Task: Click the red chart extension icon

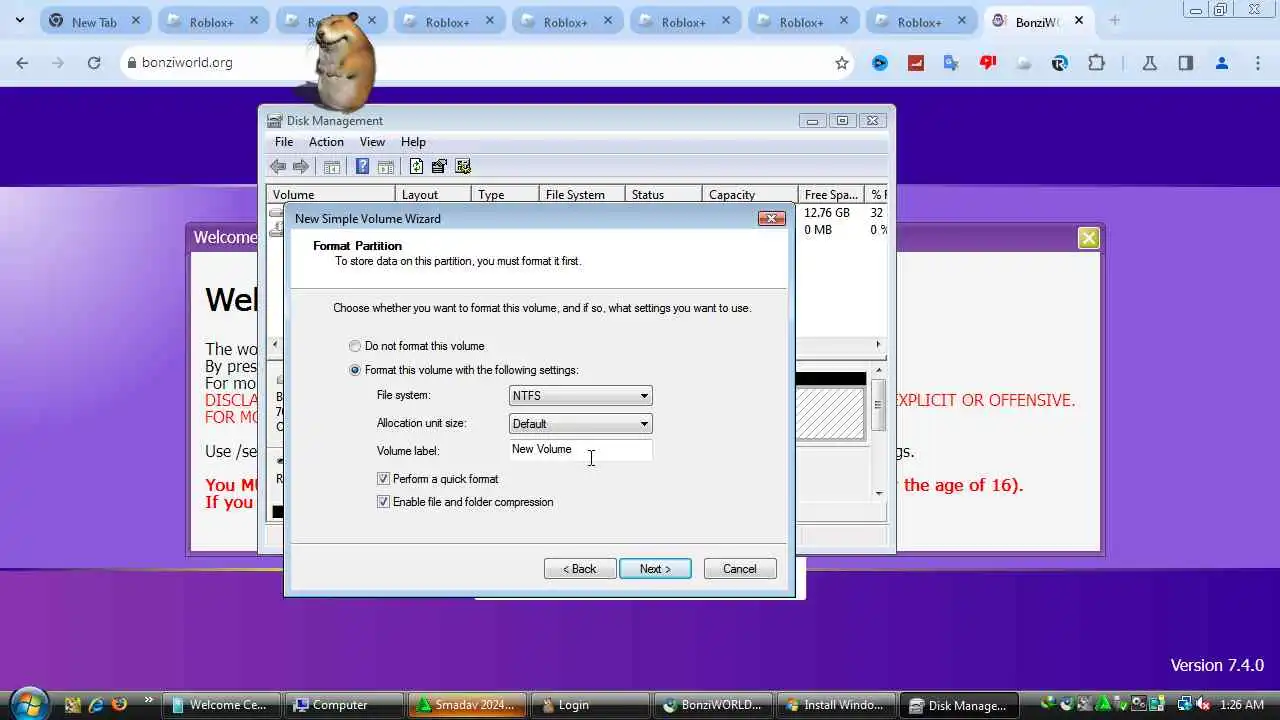Action: (x=915, y=63)
